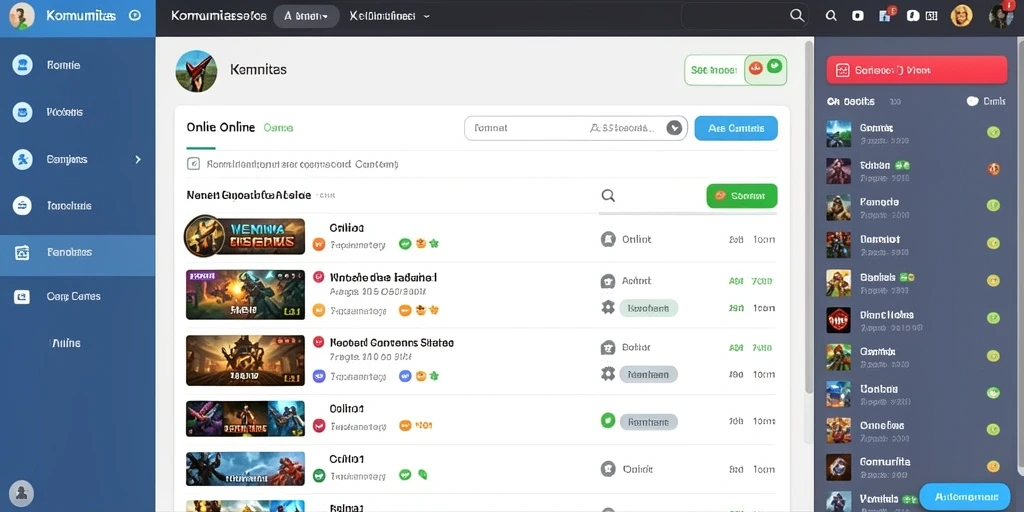Open the yellow user avatar in top bar
Viewport: 1024px width, 512px height.
coord(961,16)
